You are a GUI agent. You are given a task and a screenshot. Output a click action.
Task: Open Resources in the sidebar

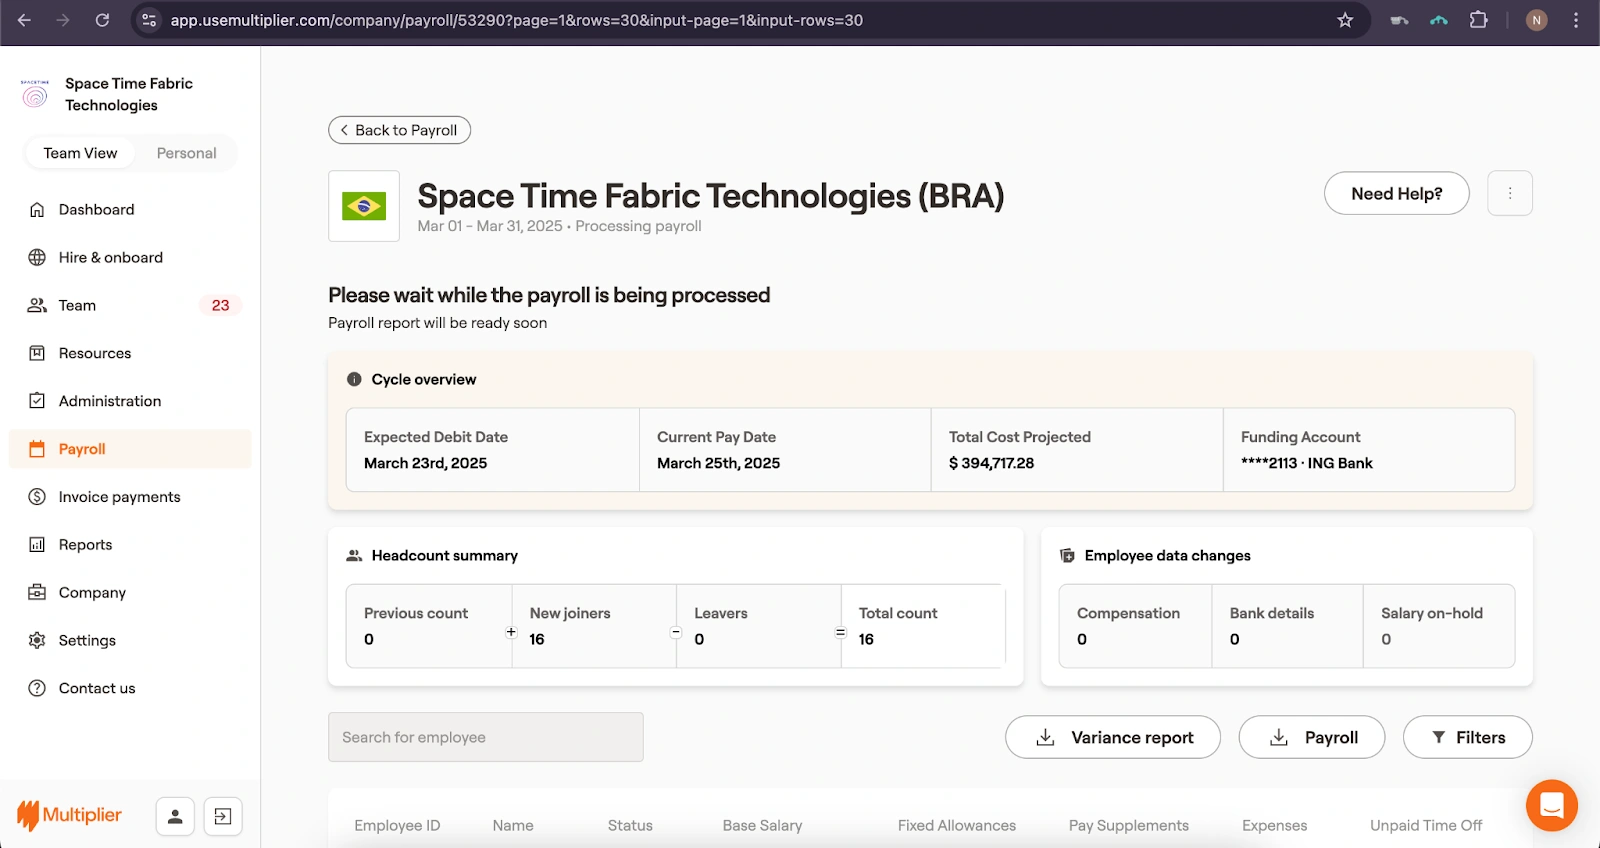pyautogui.click(x=130, y=353)
